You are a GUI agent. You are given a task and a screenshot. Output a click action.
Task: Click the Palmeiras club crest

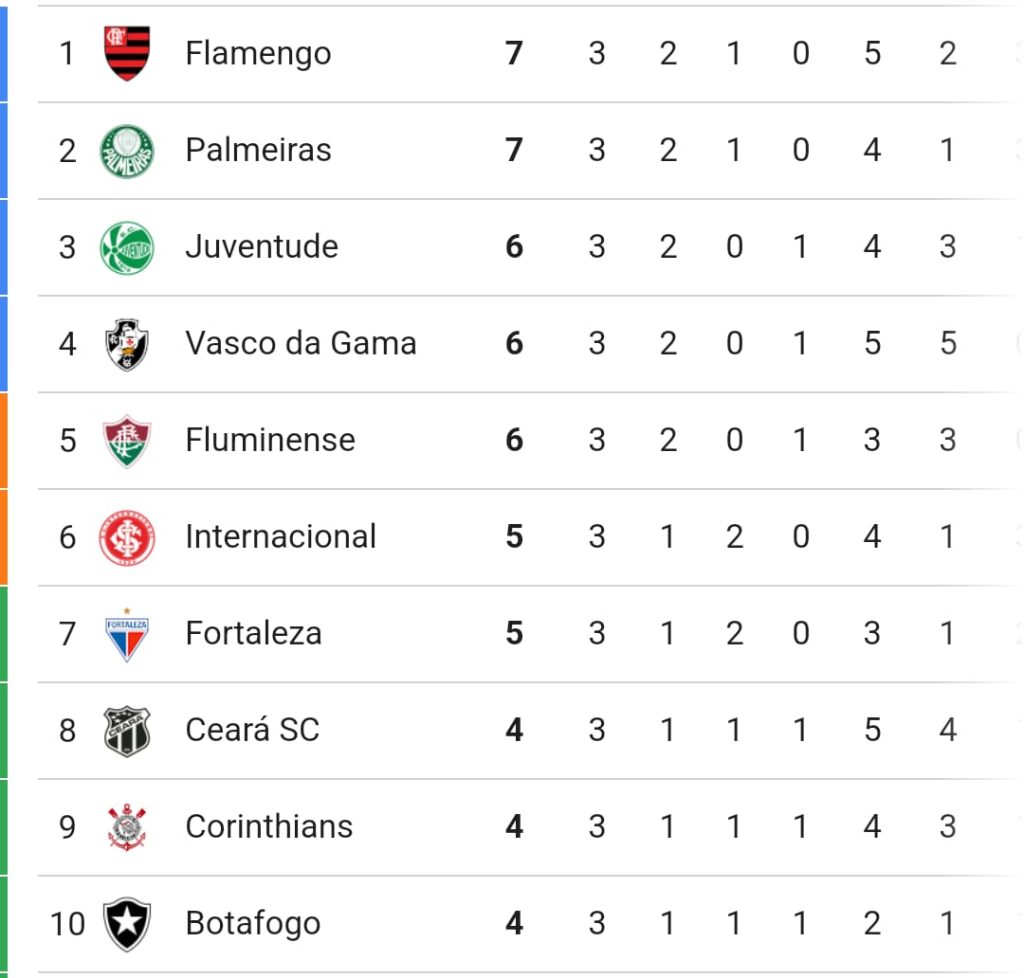click(x=127, y=151)
